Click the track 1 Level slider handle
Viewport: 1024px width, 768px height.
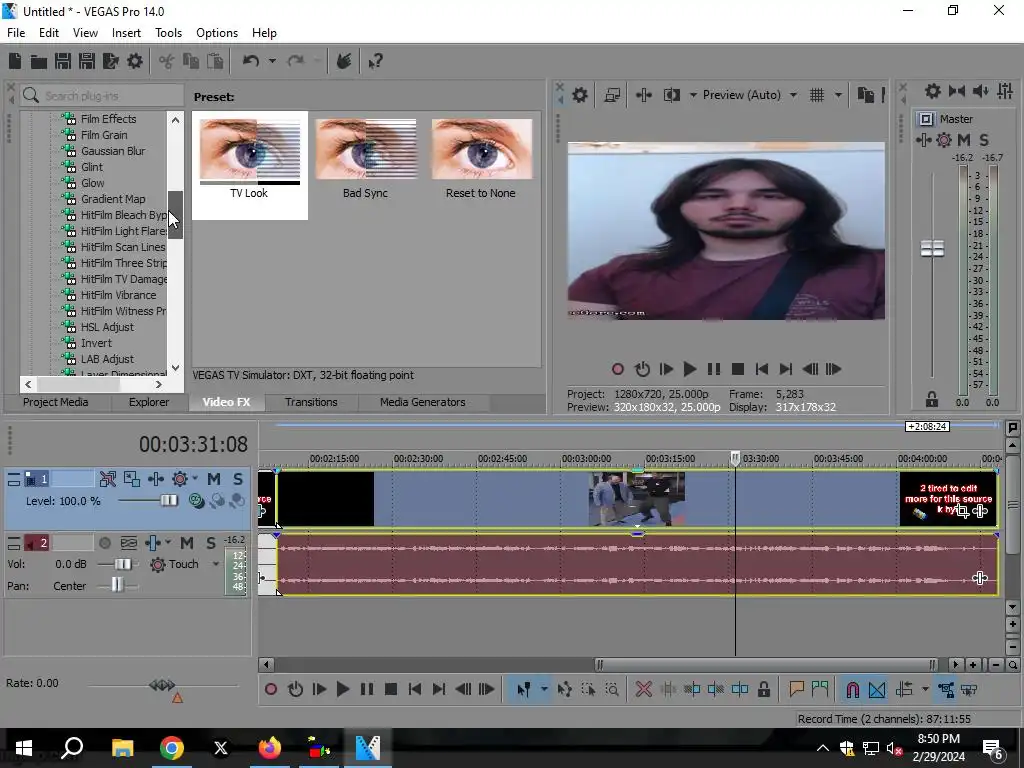pos(168,501)
